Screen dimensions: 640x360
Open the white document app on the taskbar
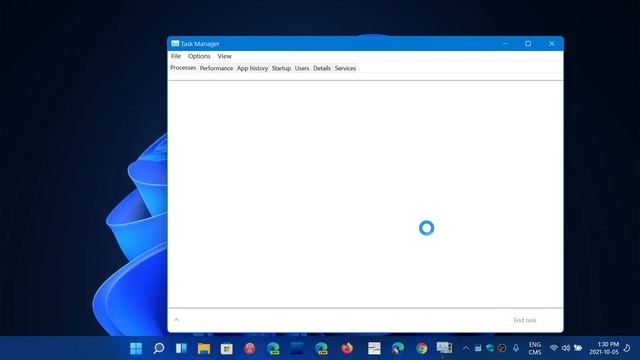click(x=374, y=348)
